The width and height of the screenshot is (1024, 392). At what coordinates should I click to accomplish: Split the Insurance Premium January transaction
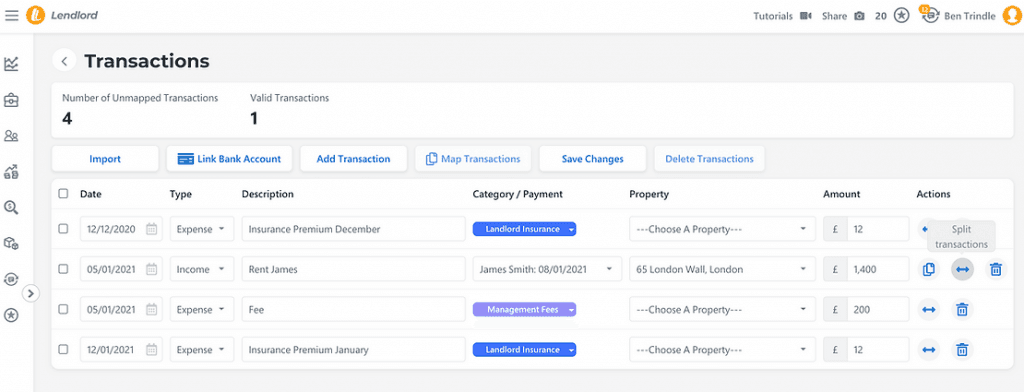929,350
